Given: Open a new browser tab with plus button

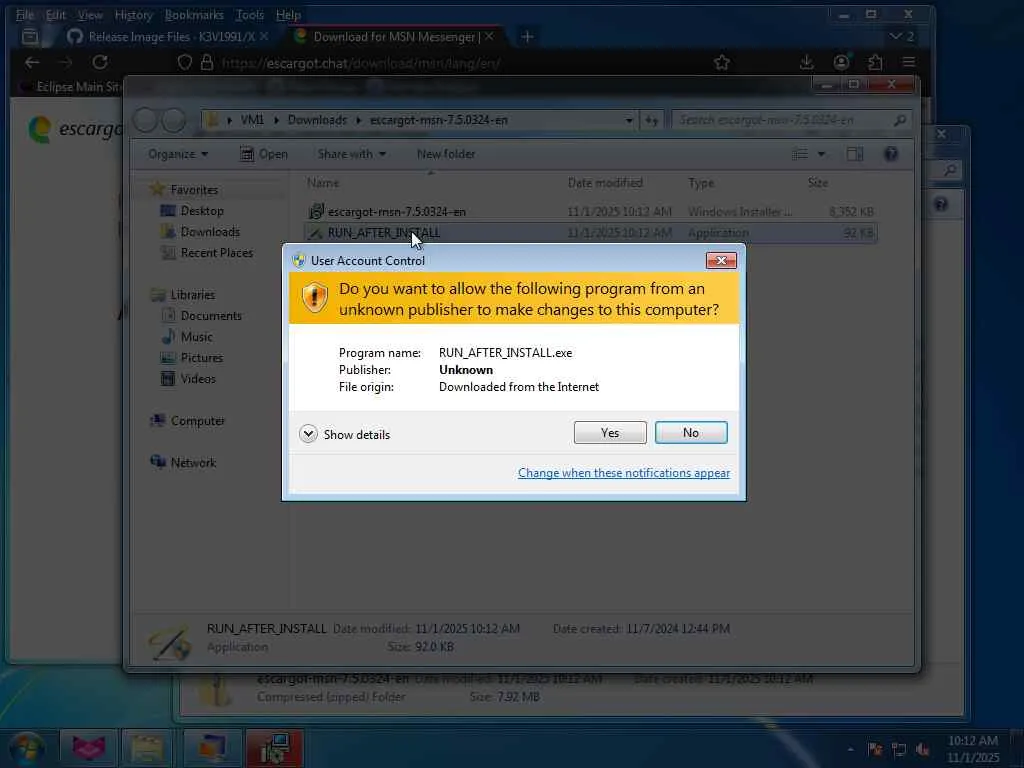Looking at the screenshot, I should (527, 37).
